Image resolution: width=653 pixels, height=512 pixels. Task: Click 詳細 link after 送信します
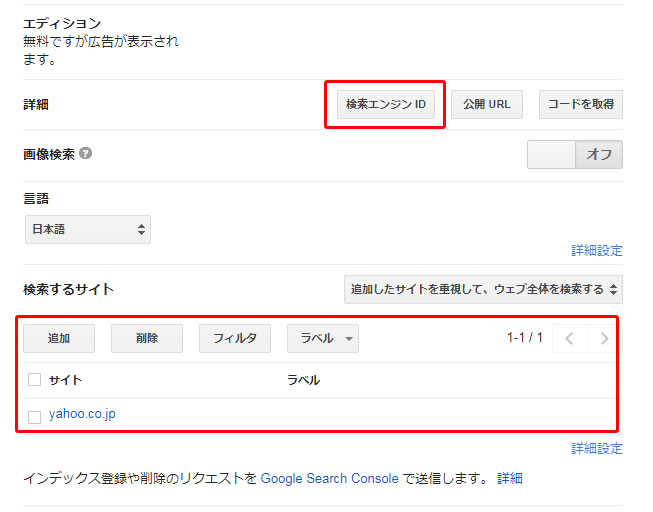tap(510, 478)
